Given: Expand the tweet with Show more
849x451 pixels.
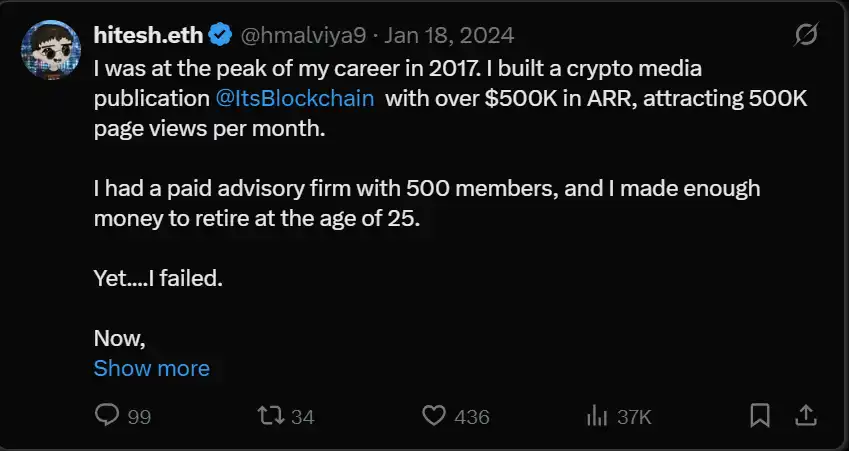Looking at the screenshot, I should 151,368.
